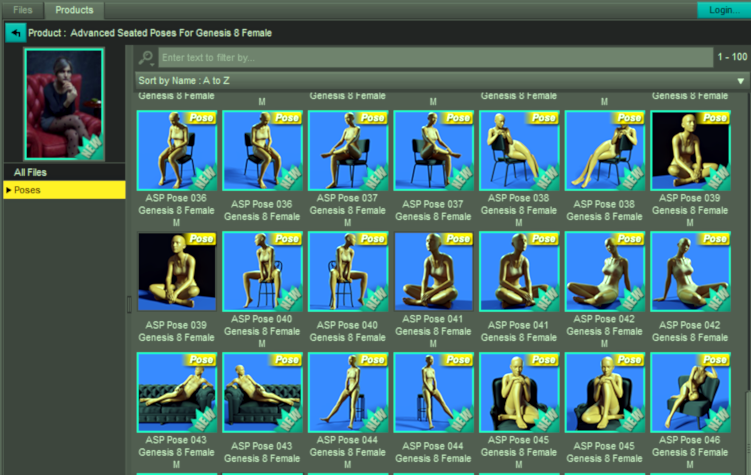
Task: Select ASP Pose 036 non-mirrored thumbnail
Action: [x=262, y=150]
